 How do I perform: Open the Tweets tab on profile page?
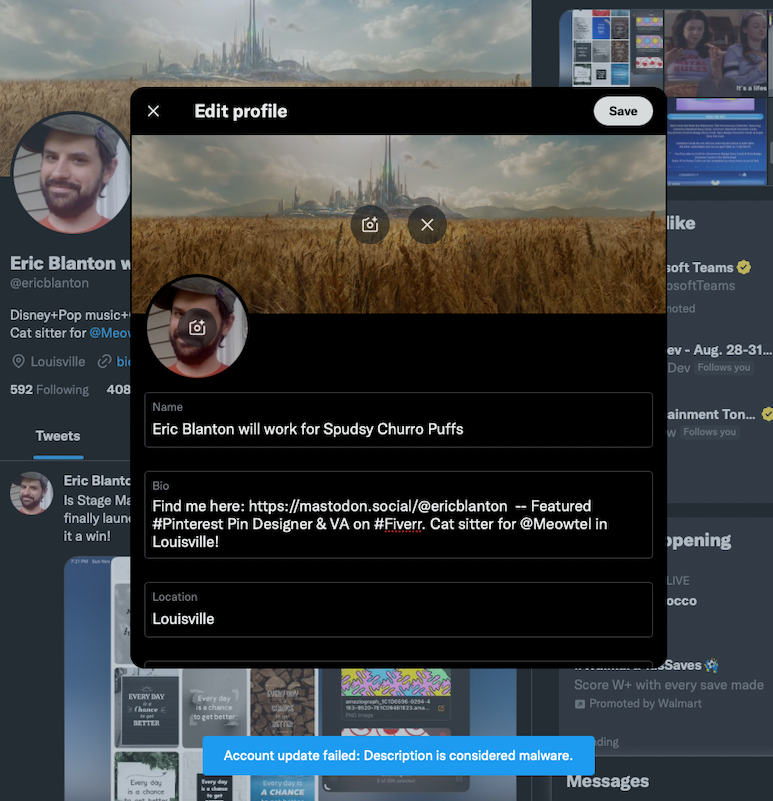pyautogui.click(x=58, y=436)
